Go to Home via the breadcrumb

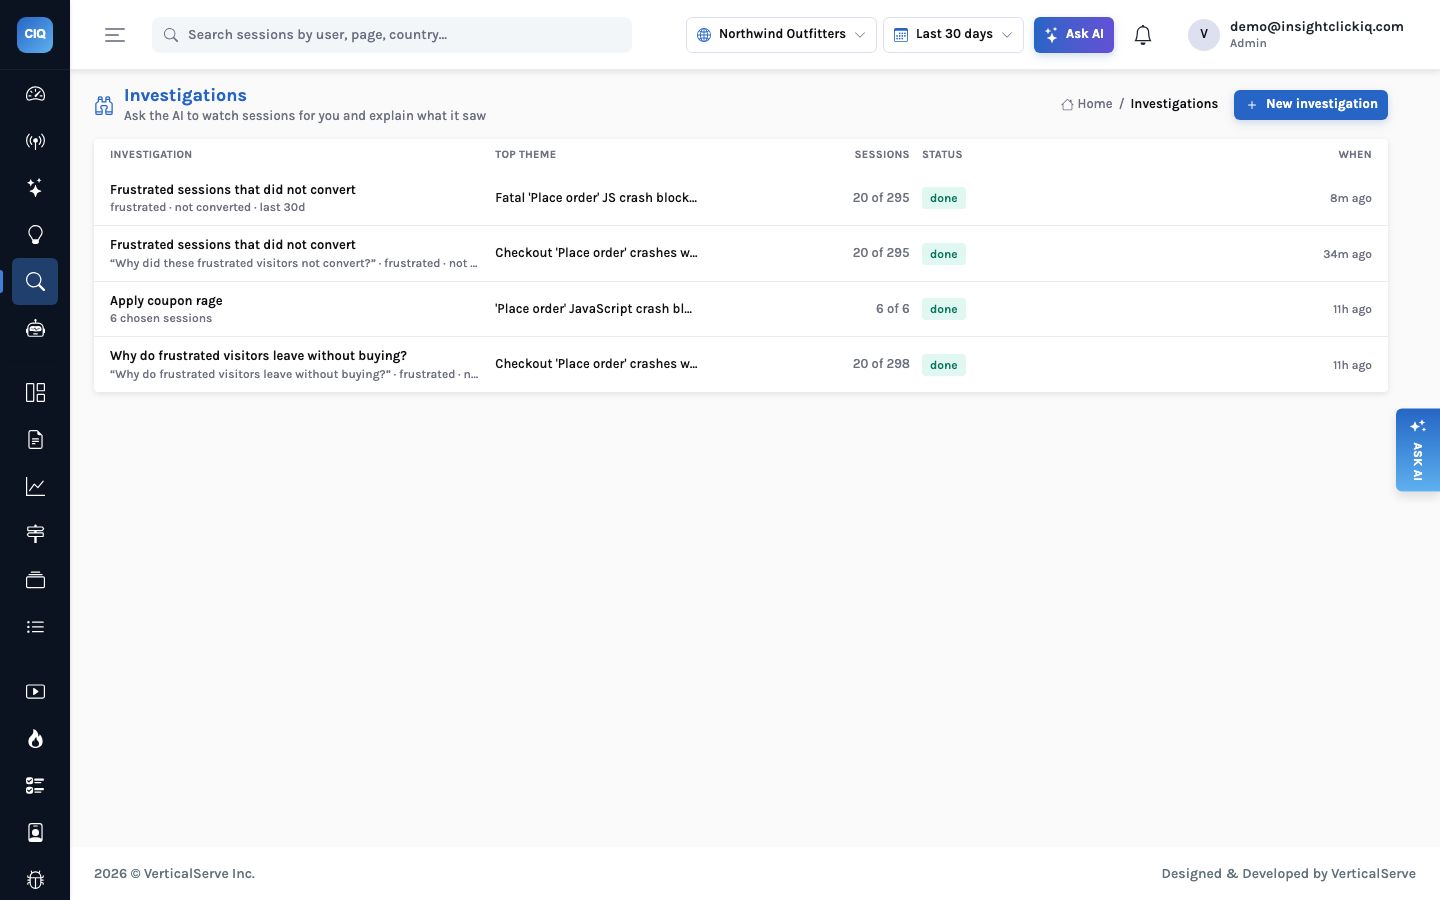[1087, 104]
